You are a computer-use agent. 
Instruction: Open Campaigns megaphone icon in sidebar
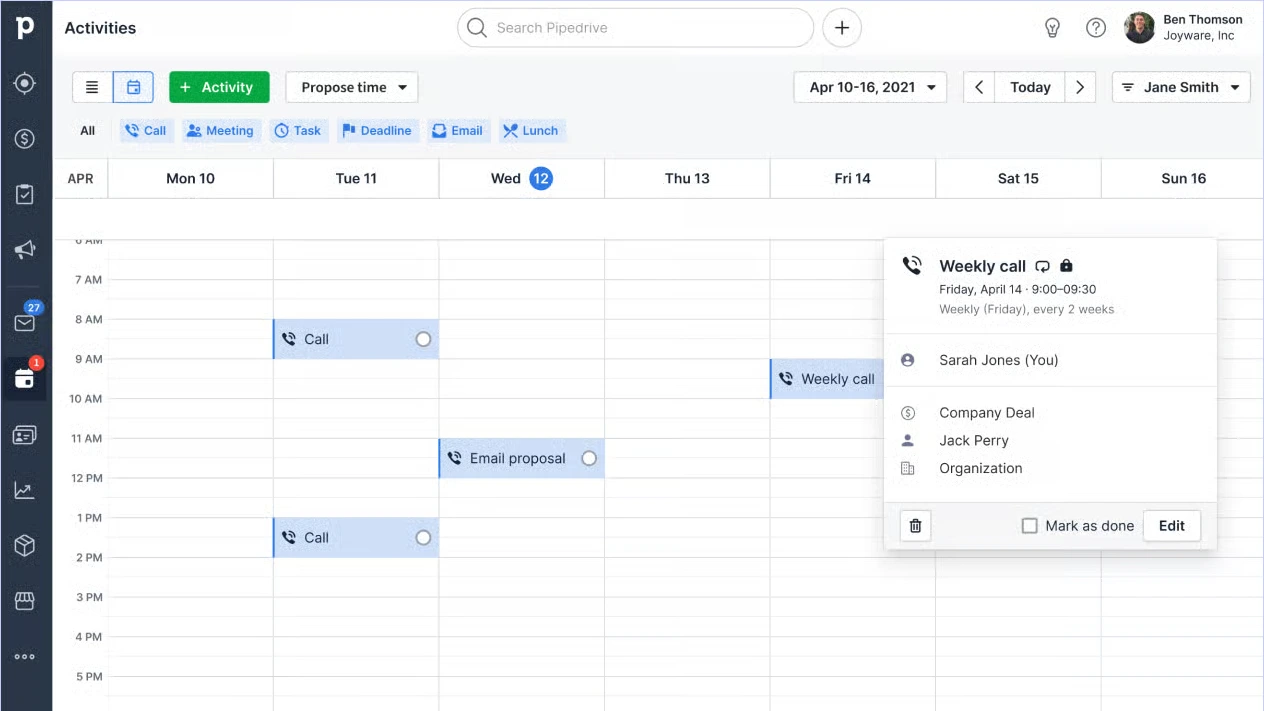[25, 250]
